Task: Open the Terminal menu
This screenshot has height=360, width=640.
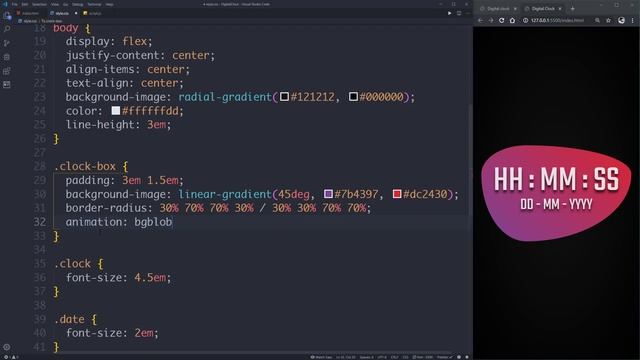Action: 94,4
